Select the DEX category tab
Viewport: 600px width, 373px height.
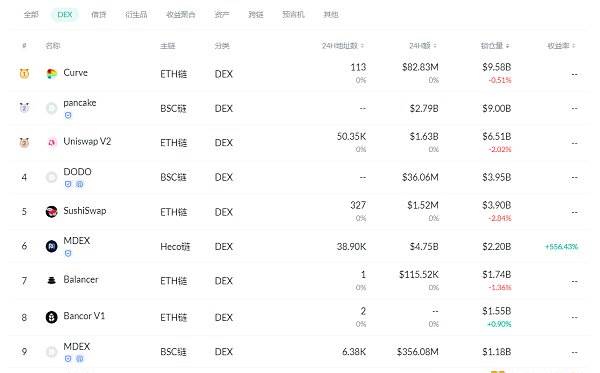pos(65,15)
